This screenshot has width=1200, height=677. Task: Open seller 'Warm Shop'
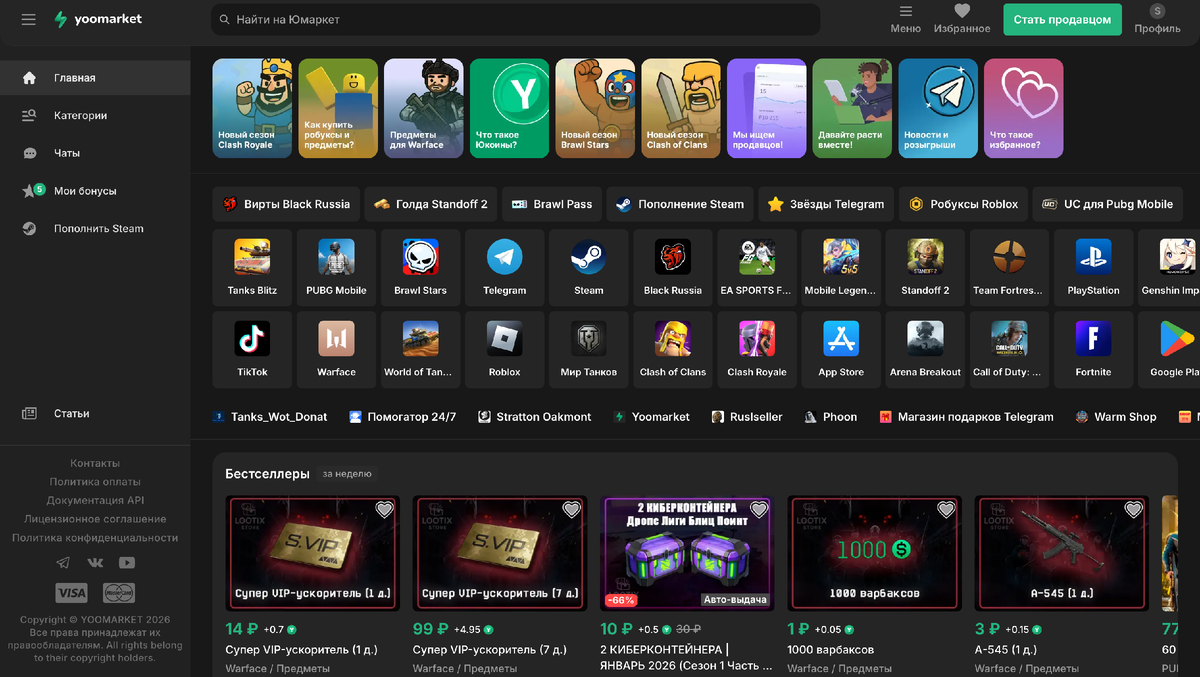point(1116,417)
